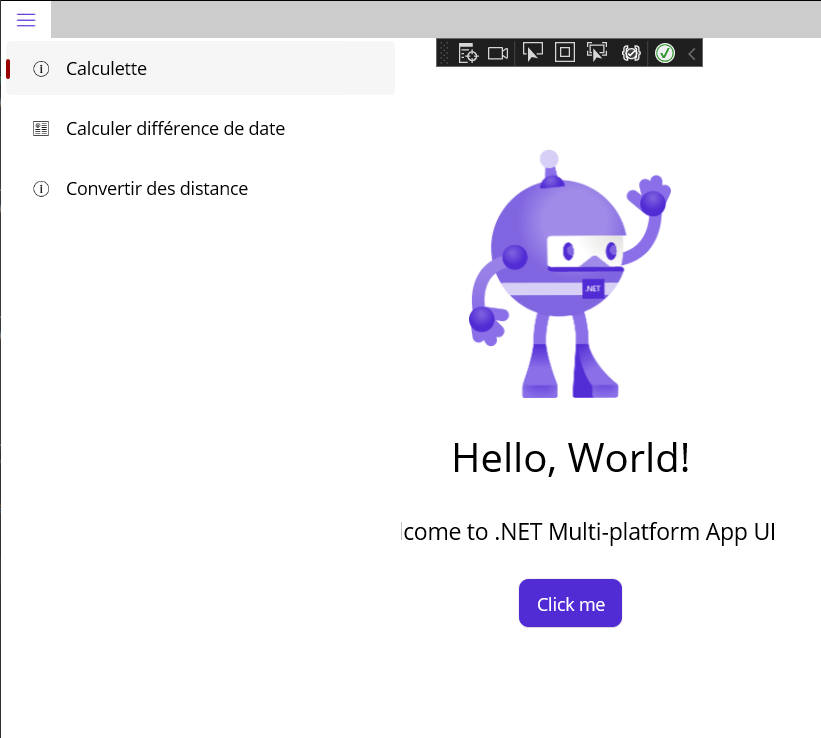821x738 pixels.
Task: Toggle Display Layout Adorners square icon
Action: click(x=564, y=52)
